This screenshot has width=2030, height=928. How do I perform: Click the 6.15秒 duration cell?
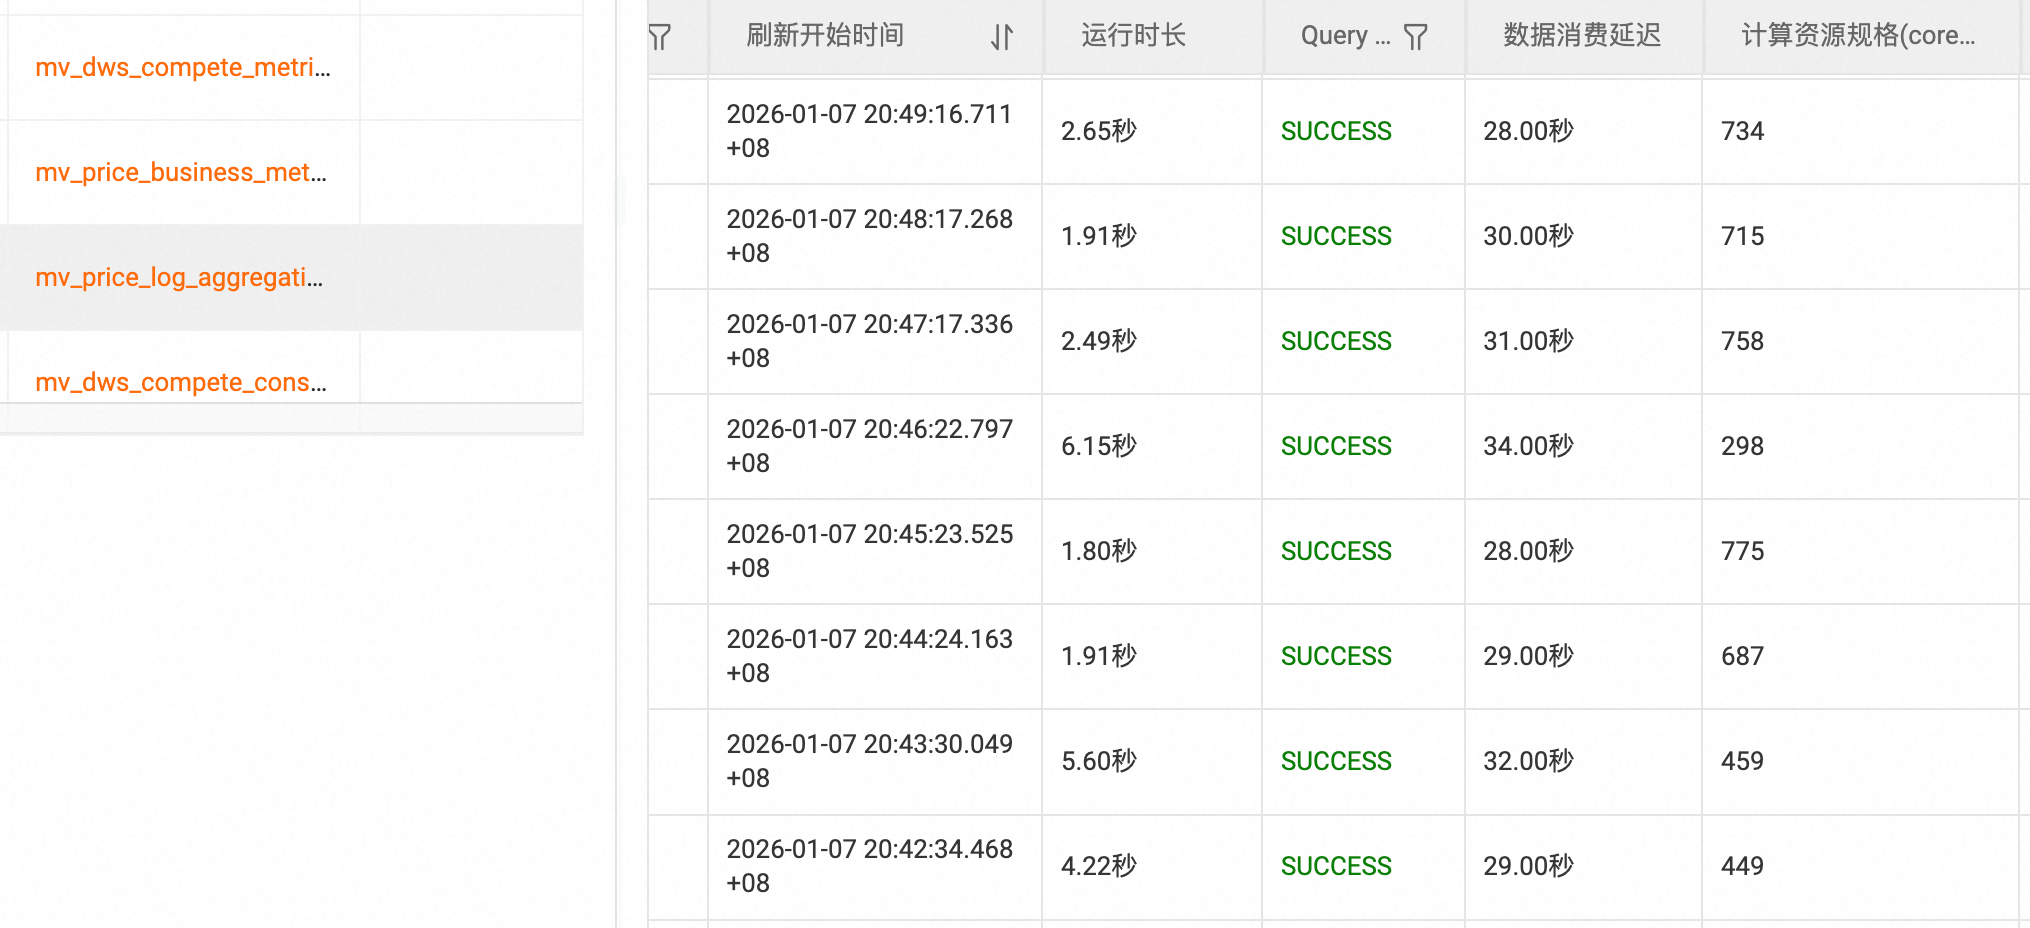pyautogui.click(x=1098, y=446)
